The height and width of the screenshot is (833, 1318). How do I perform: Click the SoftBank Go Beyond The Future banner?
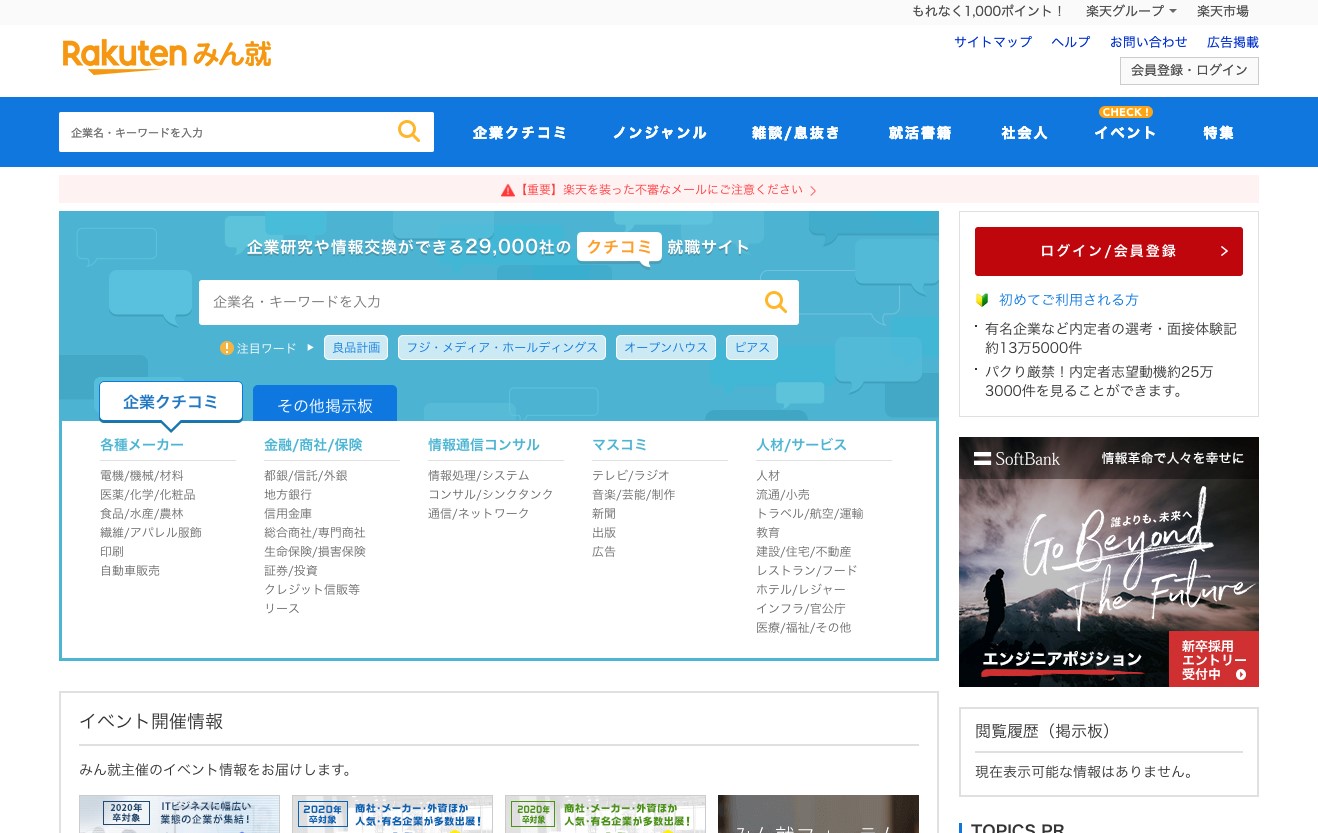point(1109,562)
